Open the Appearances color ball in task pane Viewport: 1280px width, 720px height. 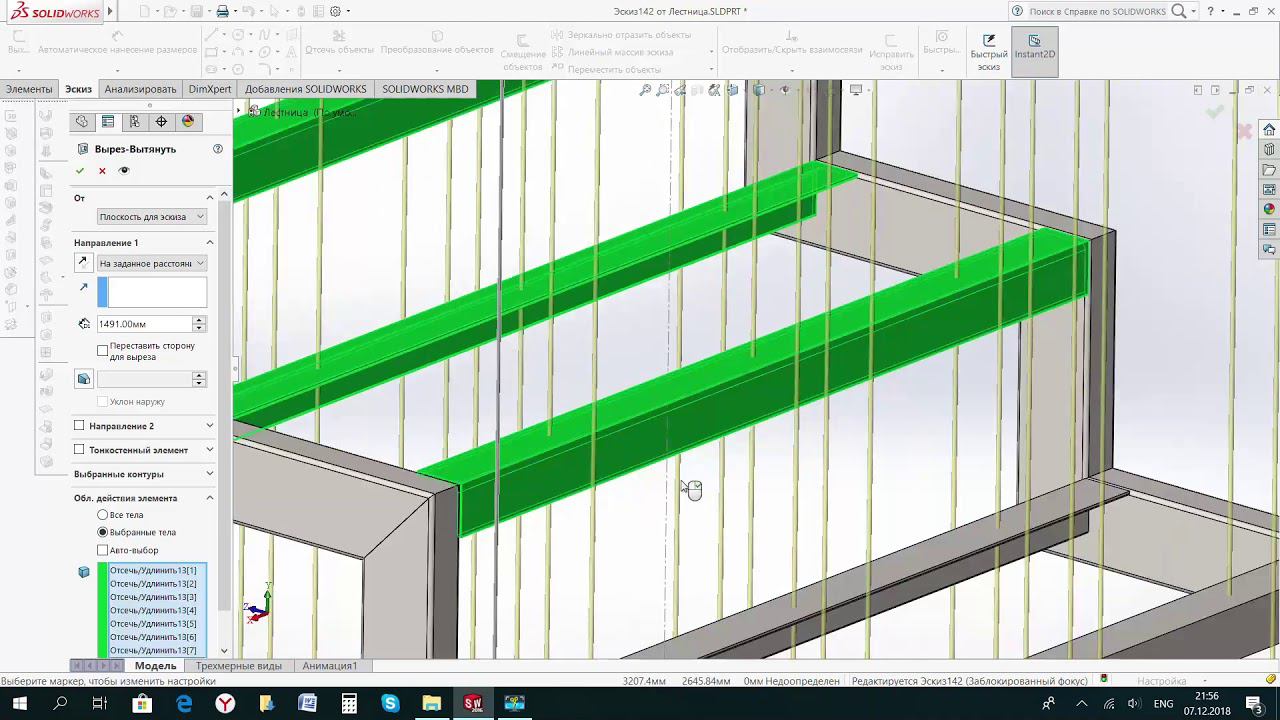(1269, 210)
